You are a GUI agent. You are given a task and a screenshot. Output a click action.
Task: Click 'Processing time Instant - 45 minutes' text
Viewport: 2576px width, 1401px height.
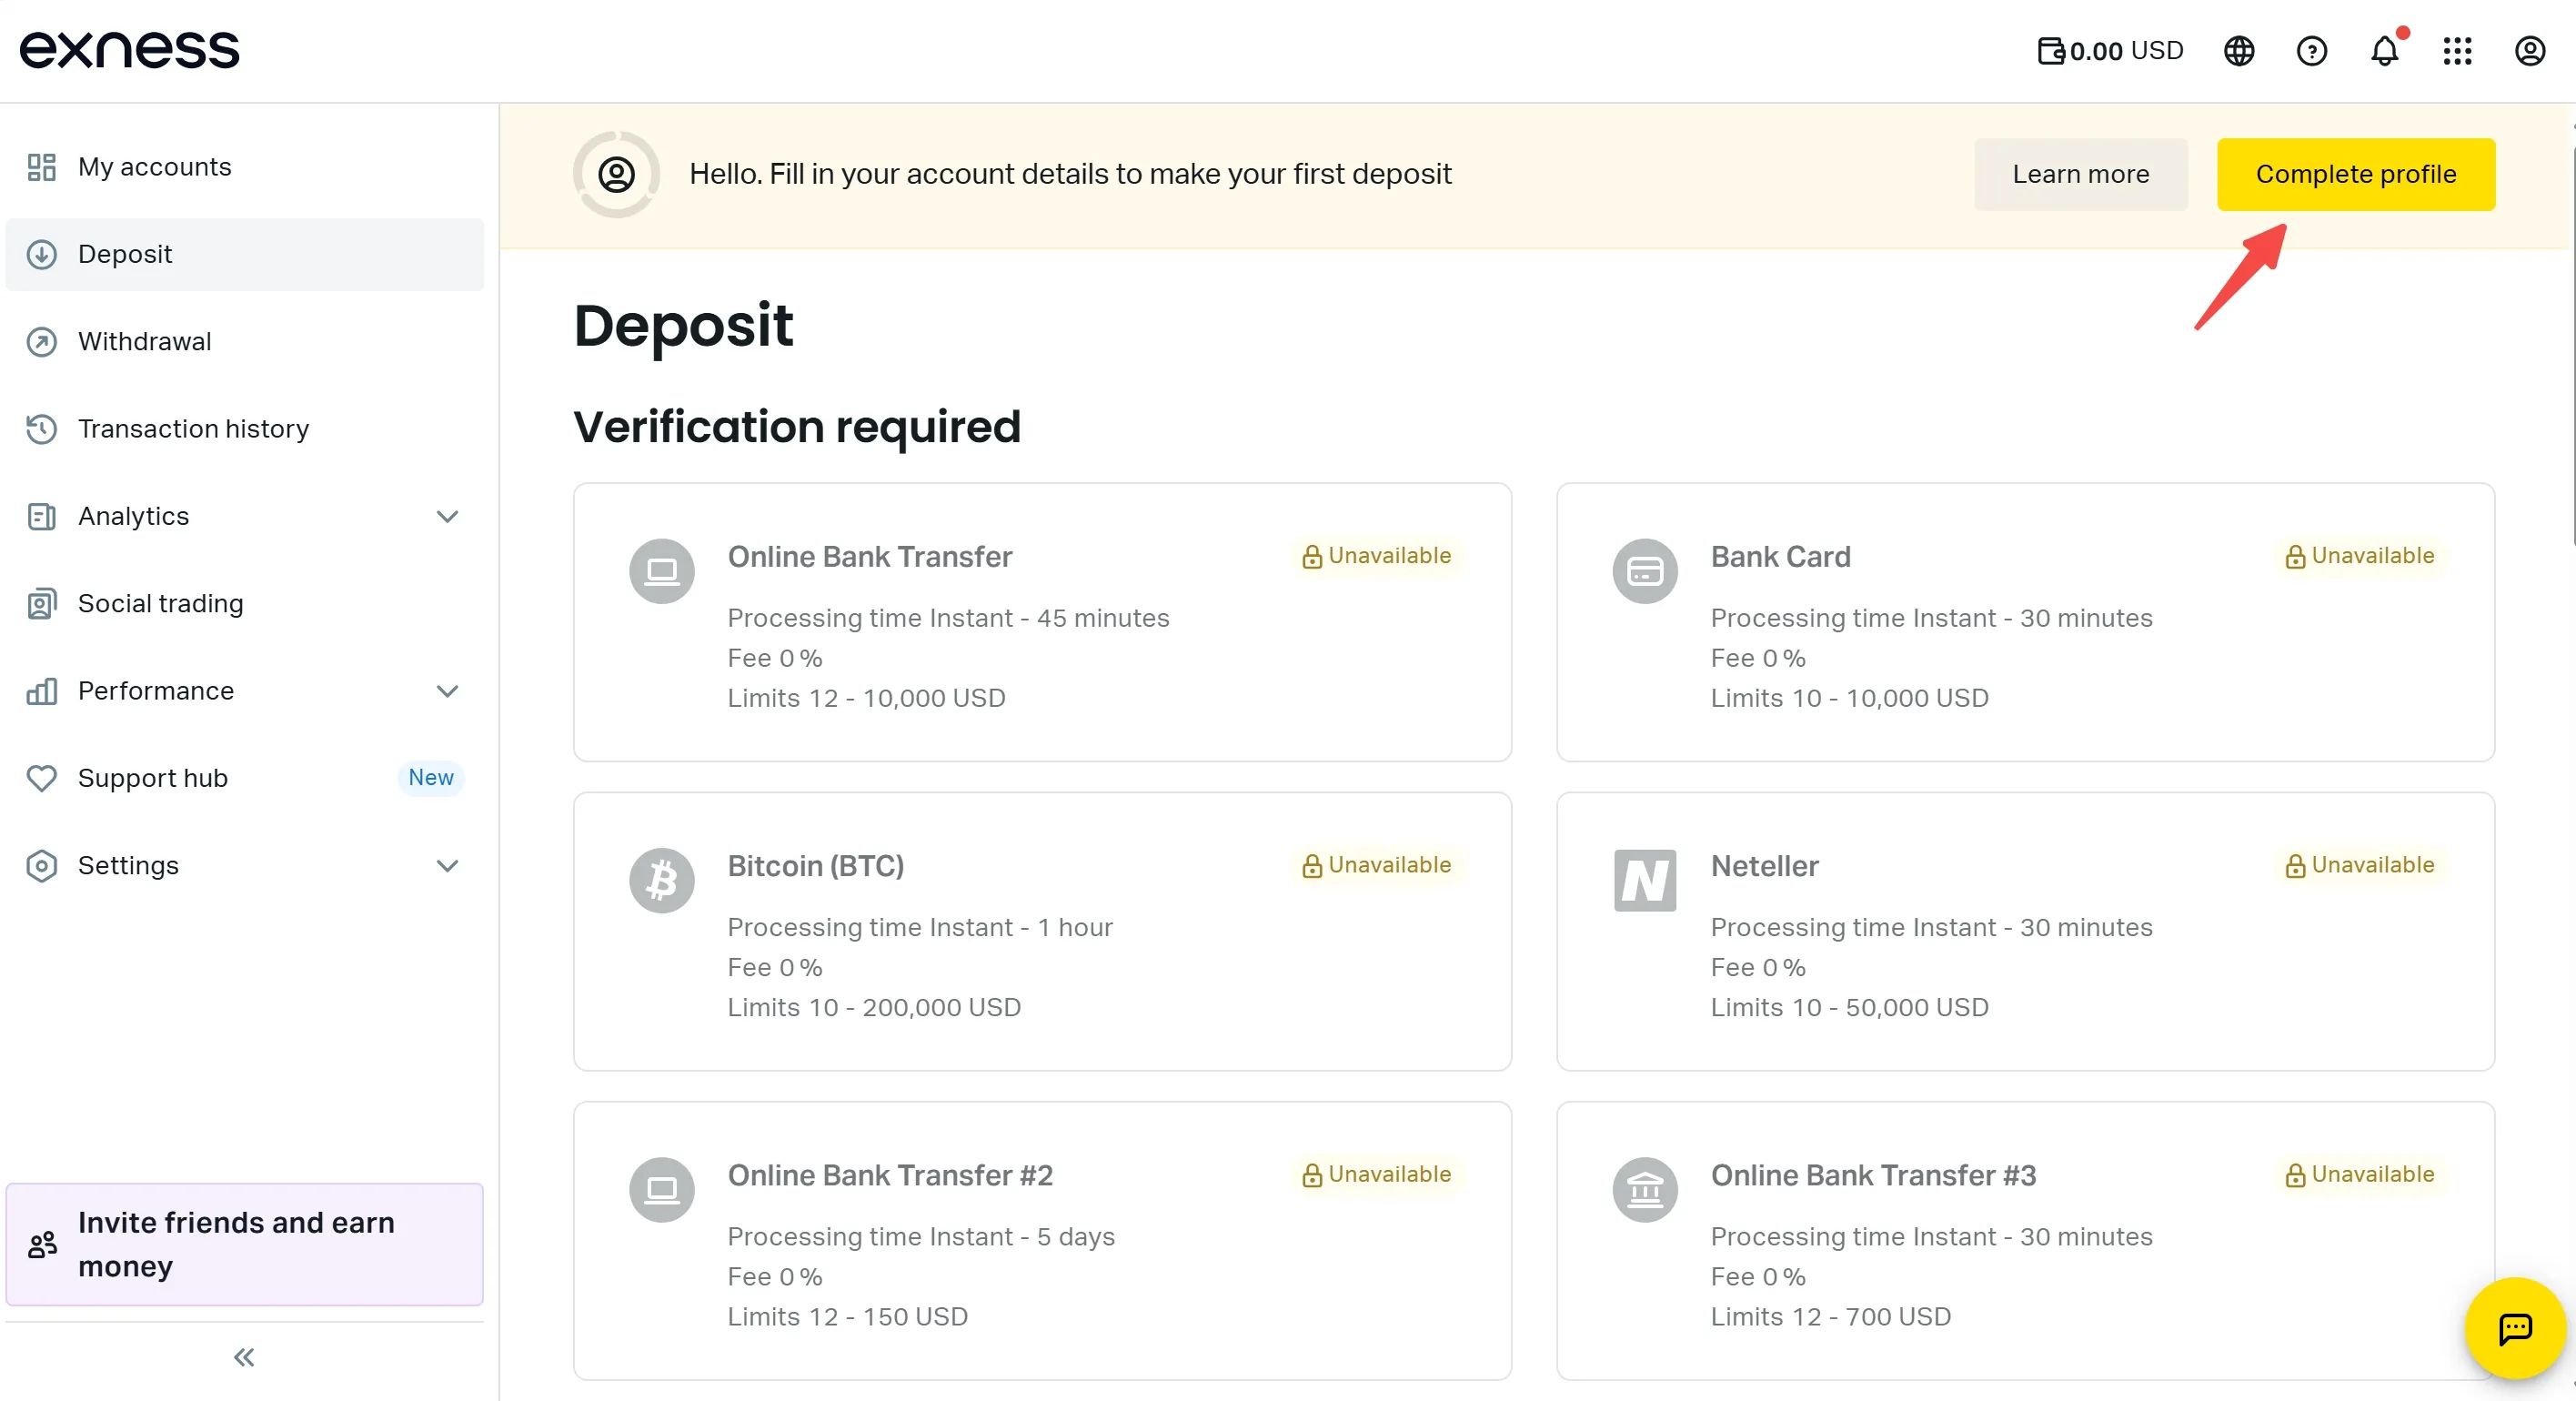coord(948,618)
